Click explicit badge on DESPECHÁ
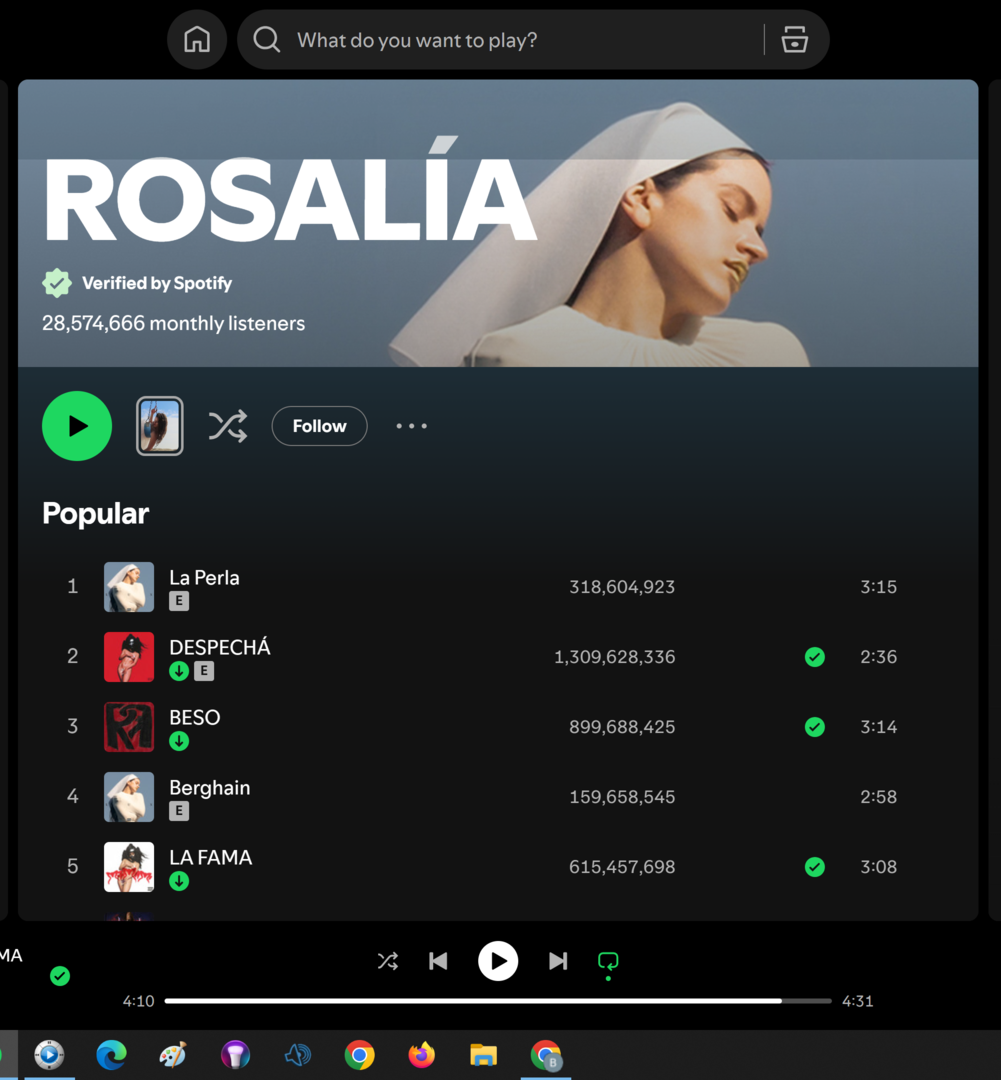Screen dimensions: 1001x1080 tap(204, 671)
